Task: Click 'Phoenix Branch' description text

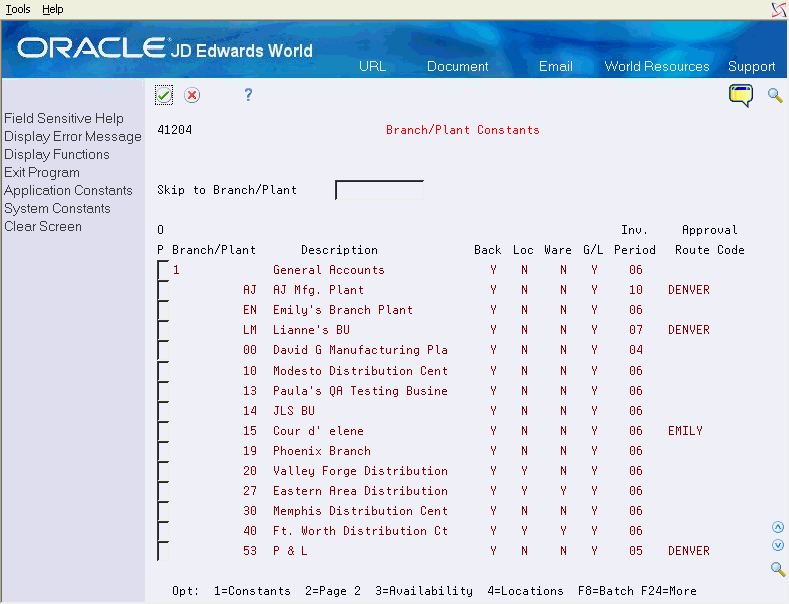Action: tap(322, 451)
